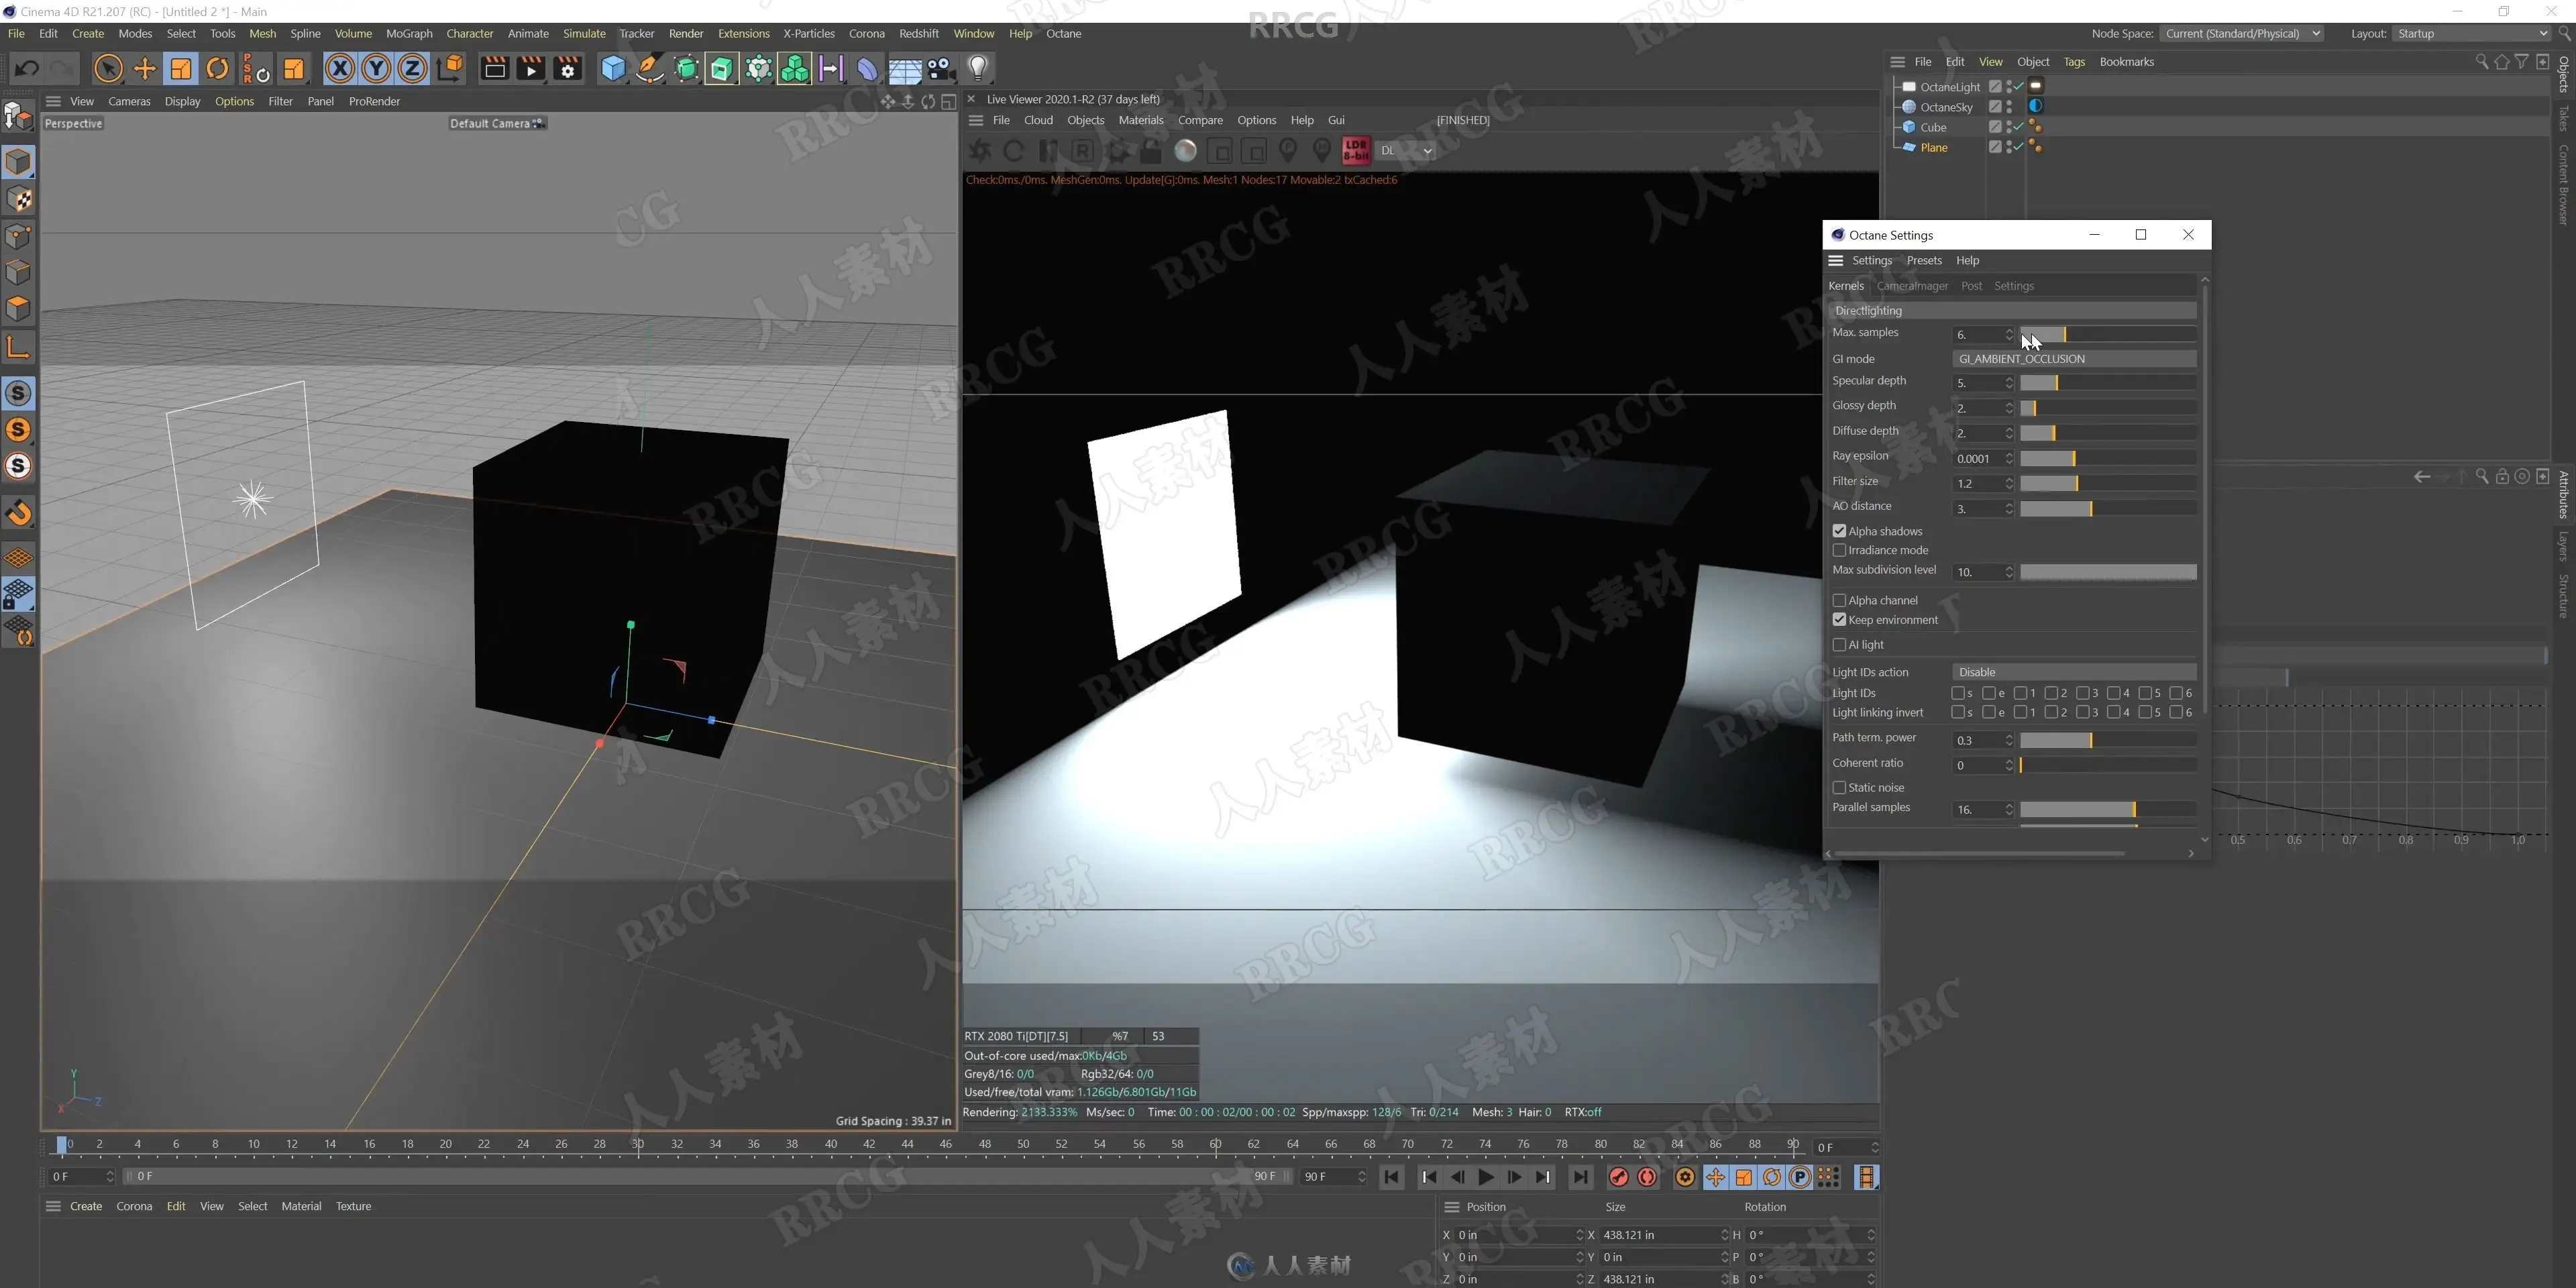2576x1288 pixels.
Task: Click the Undo arrow icon
Action: click(27, 68)
